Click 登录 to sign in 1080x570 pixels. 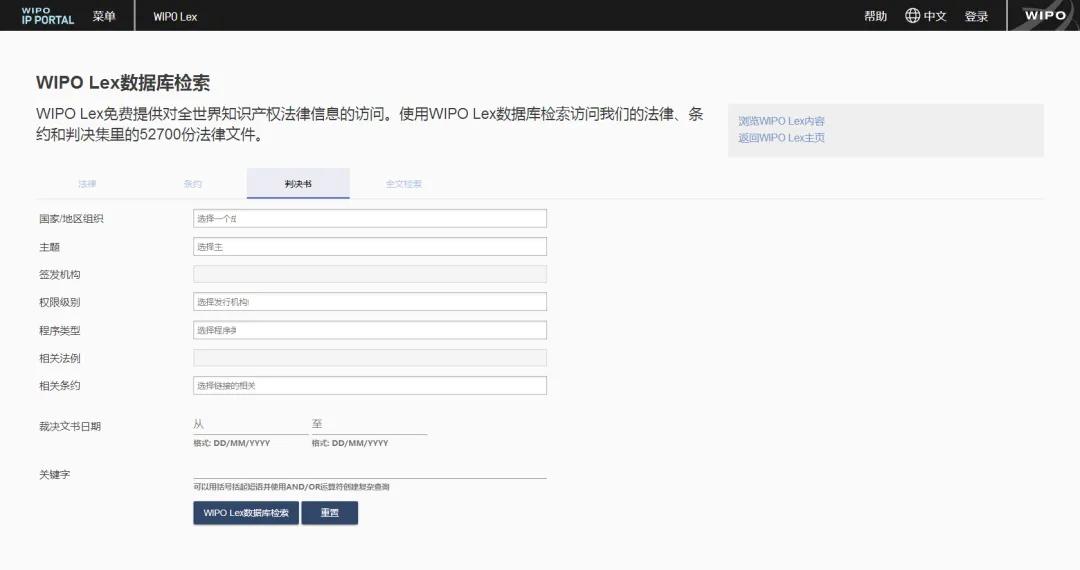(976, 16)
